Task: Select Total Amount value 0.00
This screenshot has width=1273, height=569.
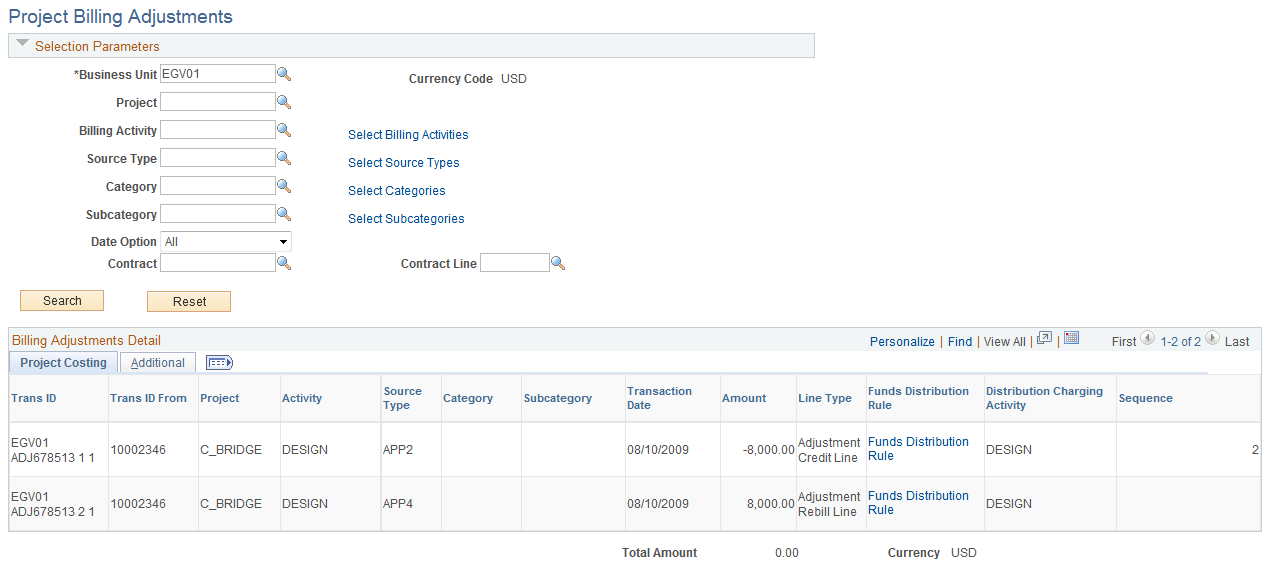Action: click(787, 553)
